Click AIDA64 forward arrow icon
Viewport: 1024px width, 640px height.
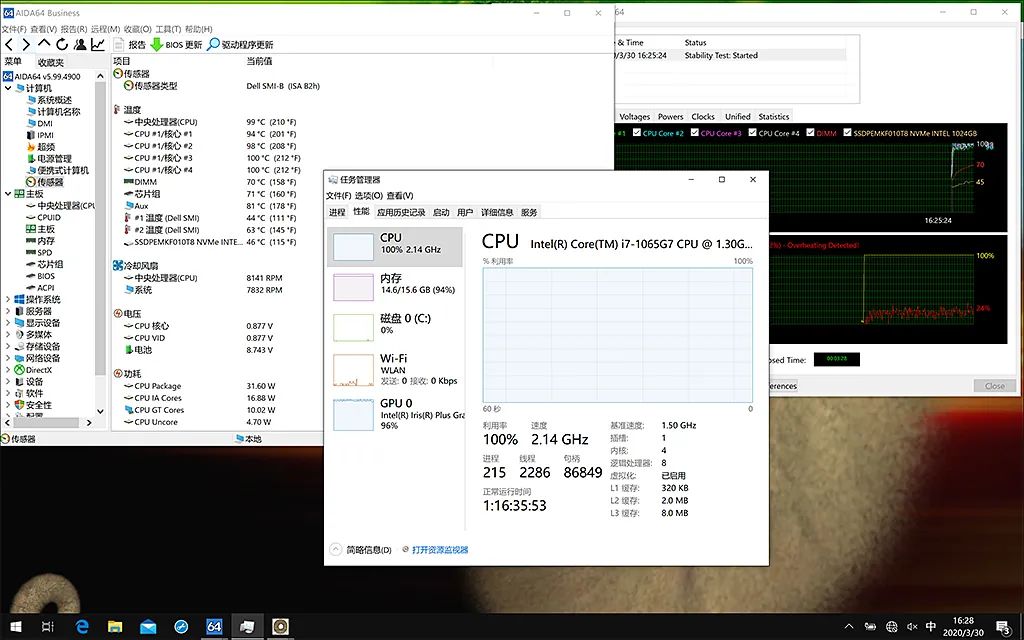[26, 44]
